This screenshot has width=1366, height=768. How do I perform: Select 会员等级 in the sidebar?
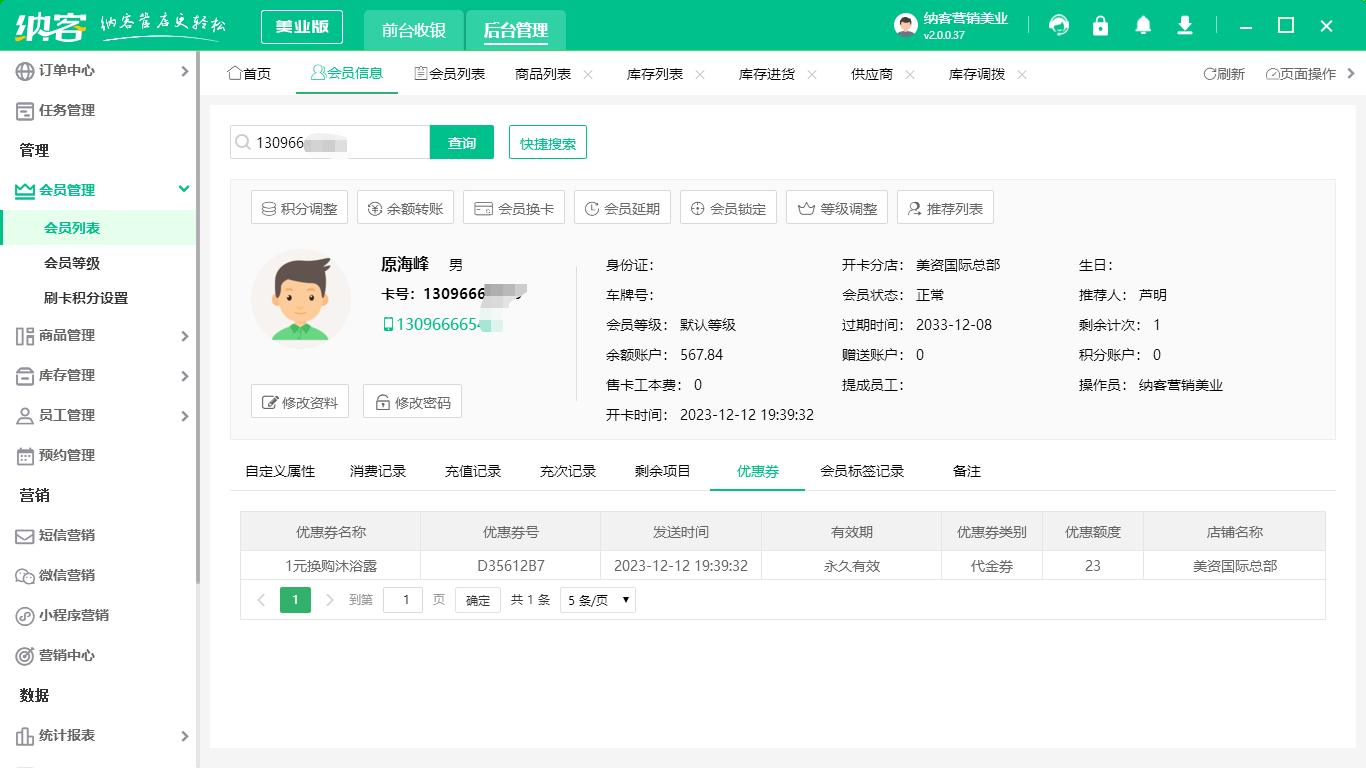(x=72, y=263)
